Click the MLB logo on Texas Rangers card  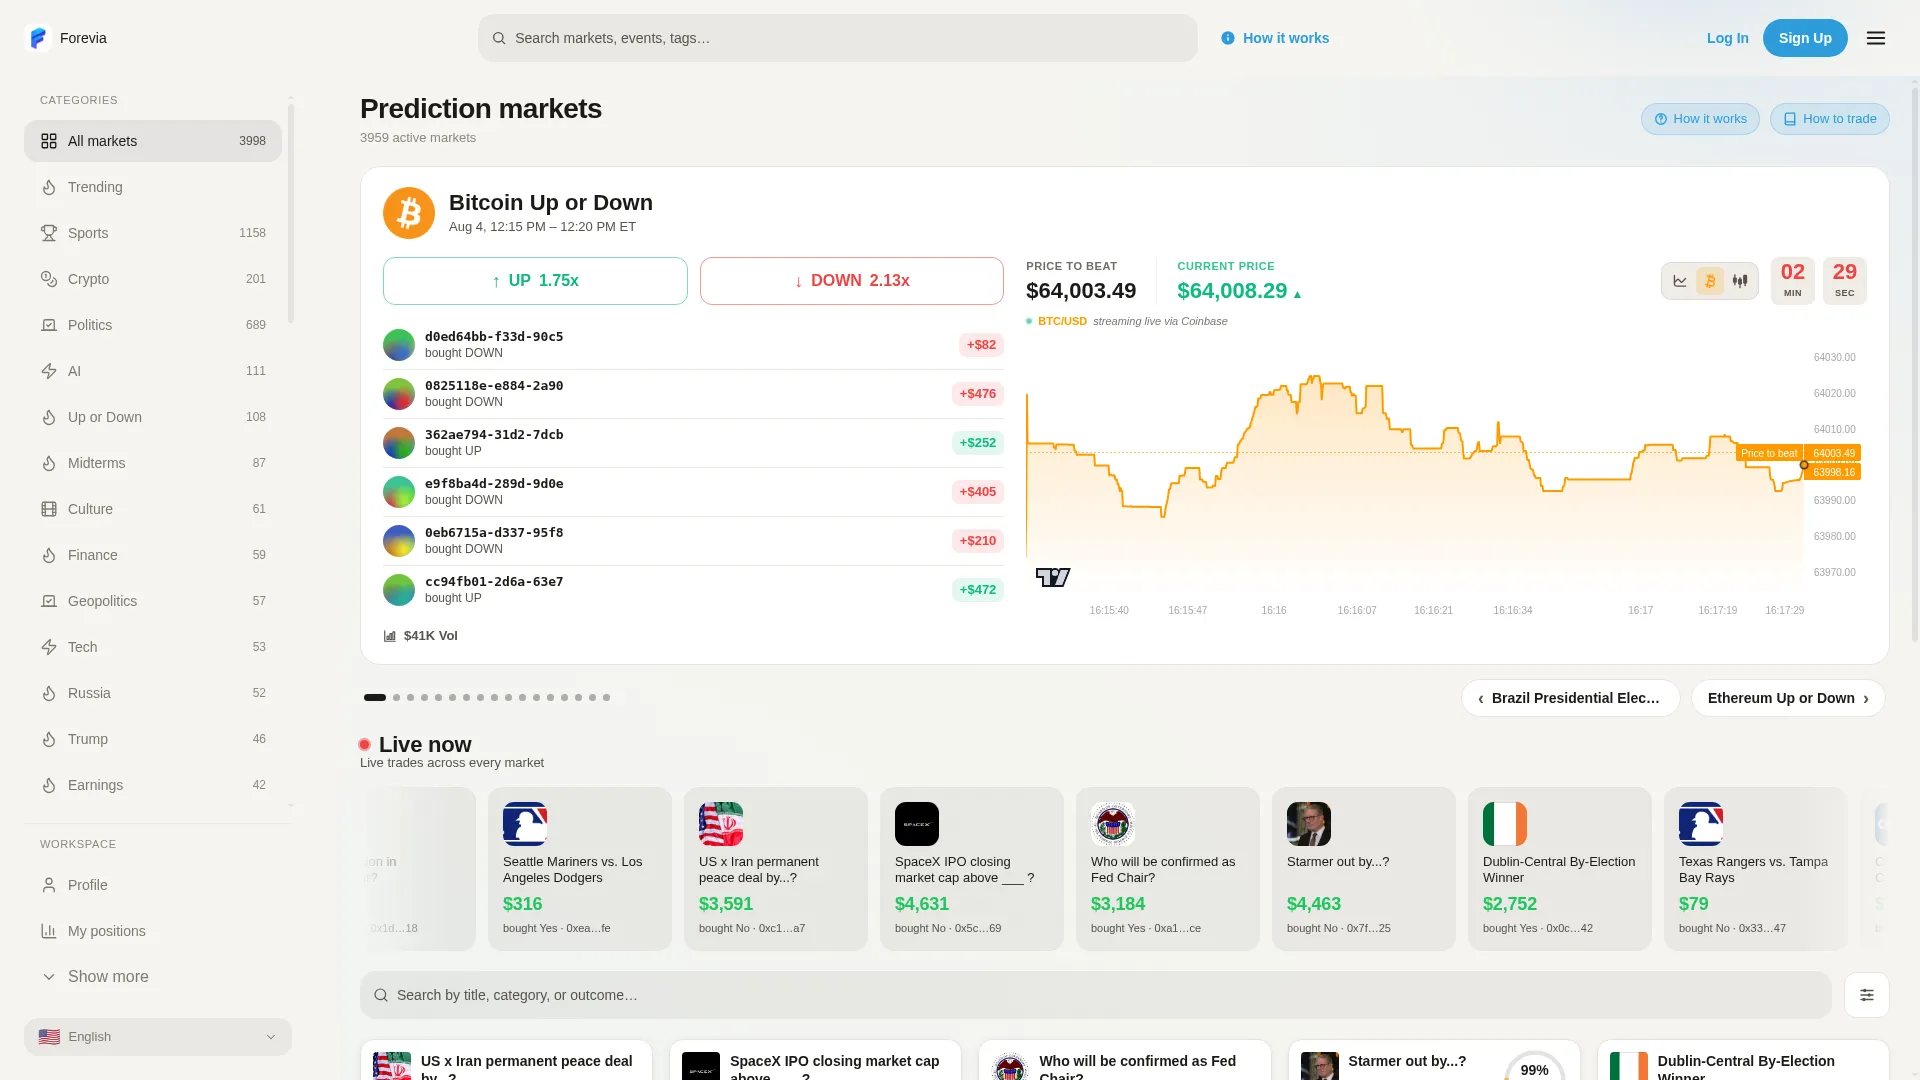[1701, 824]
